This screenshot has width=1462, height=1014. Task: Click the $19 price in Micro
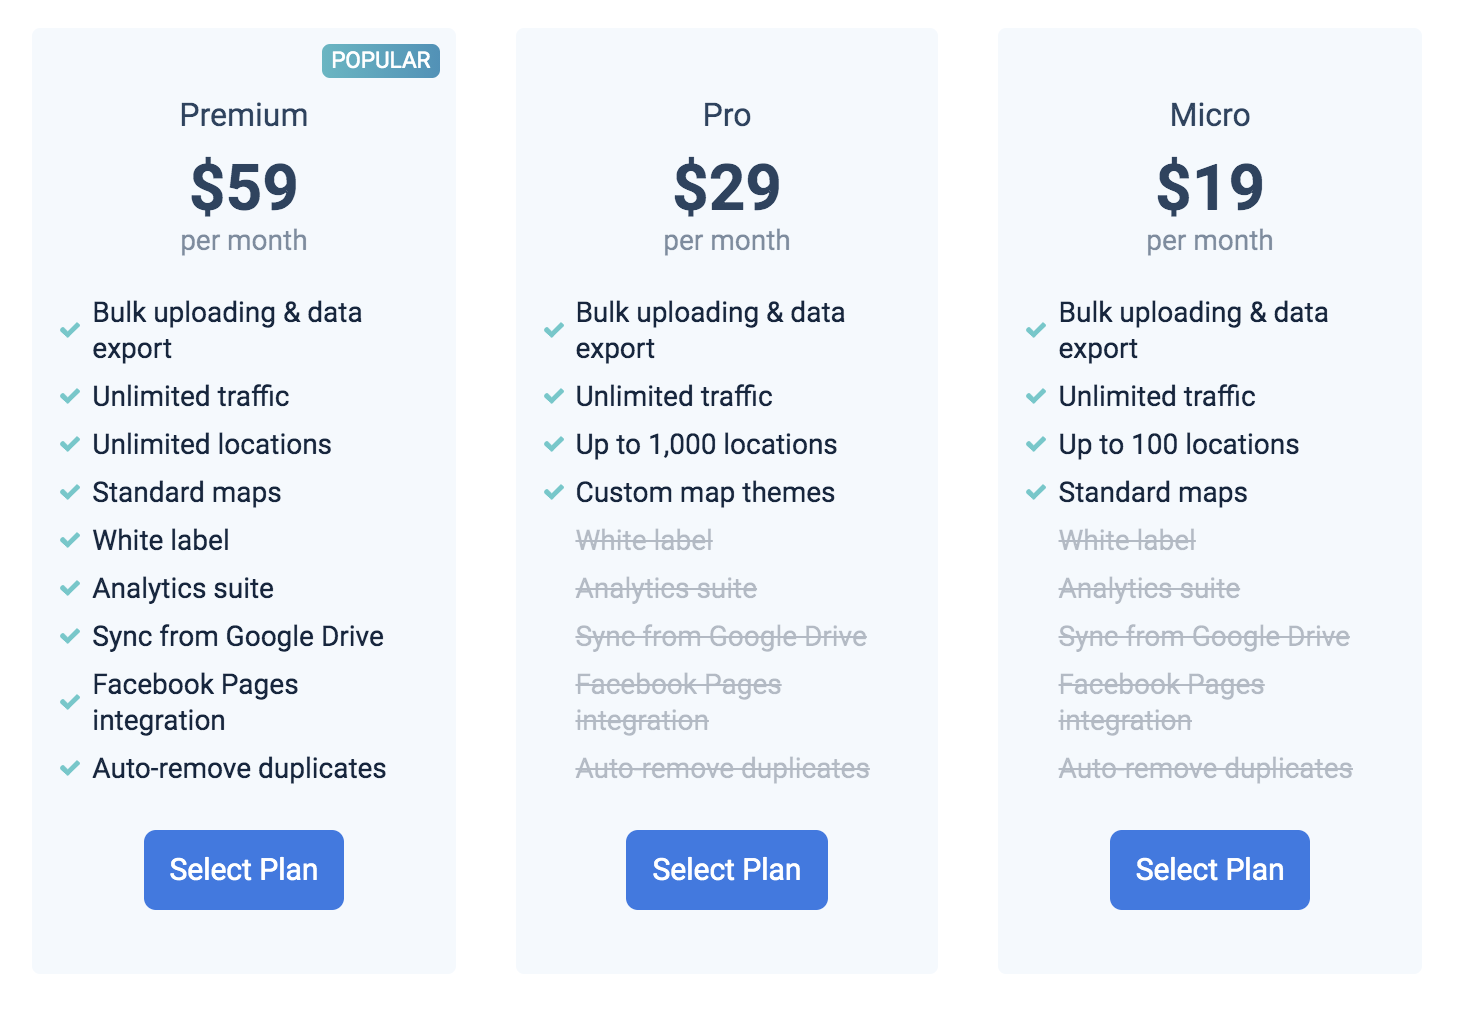pos(1210,187)
